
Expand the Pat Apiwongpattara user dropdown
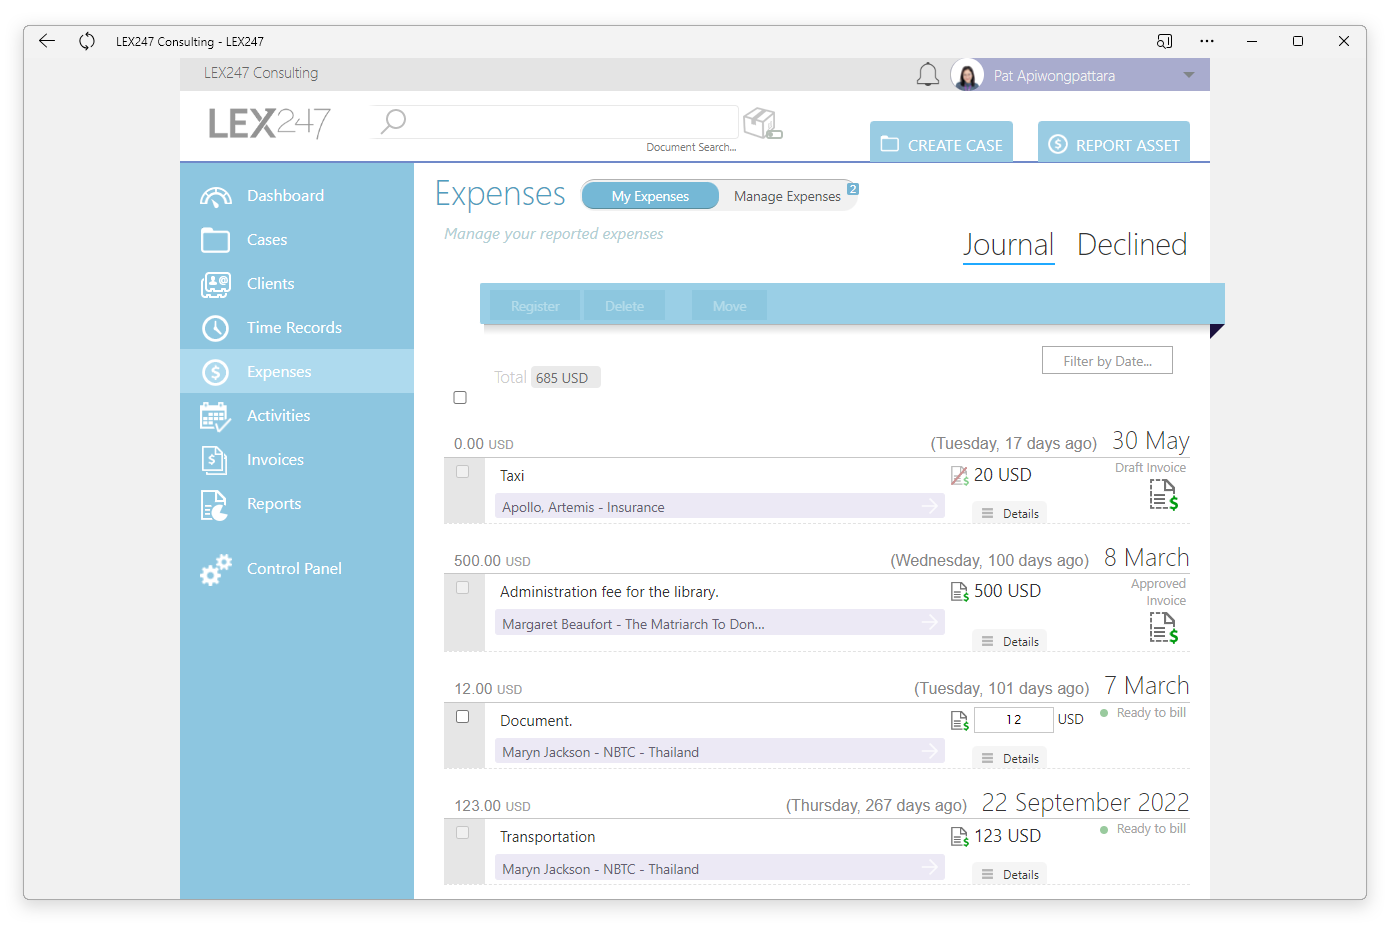1188,75
